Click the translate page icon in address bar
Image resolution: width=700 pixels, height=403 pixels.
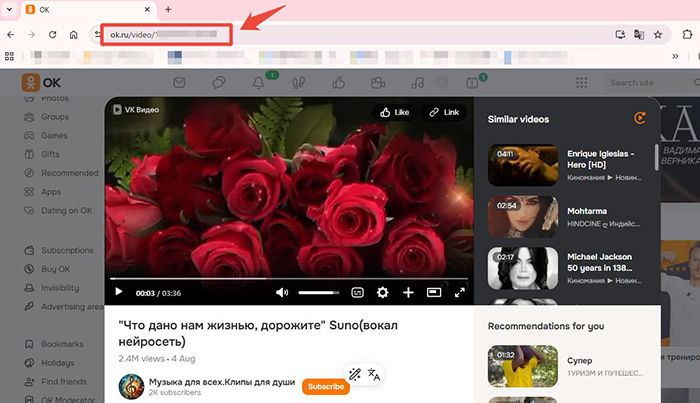pyautogui.click(x=639, y=34)
